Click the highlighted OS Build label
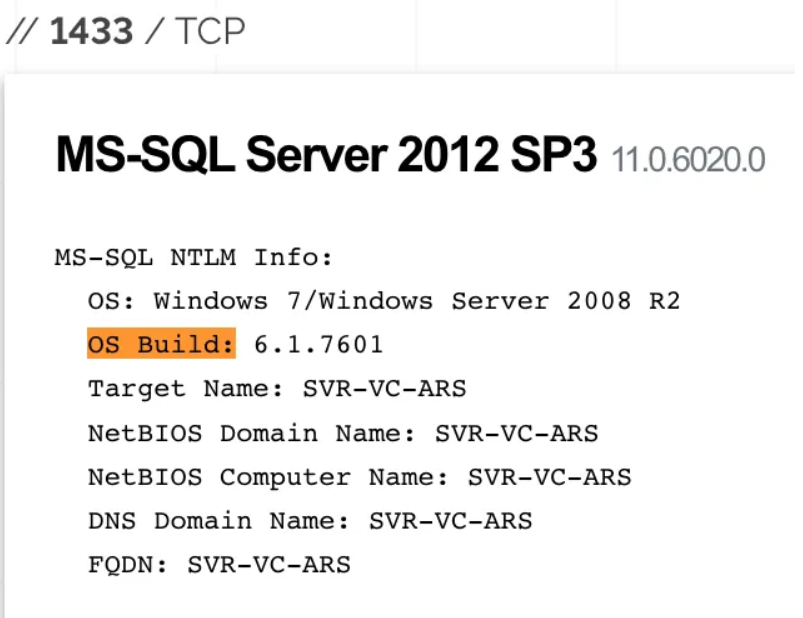 (x=161, y=344)
